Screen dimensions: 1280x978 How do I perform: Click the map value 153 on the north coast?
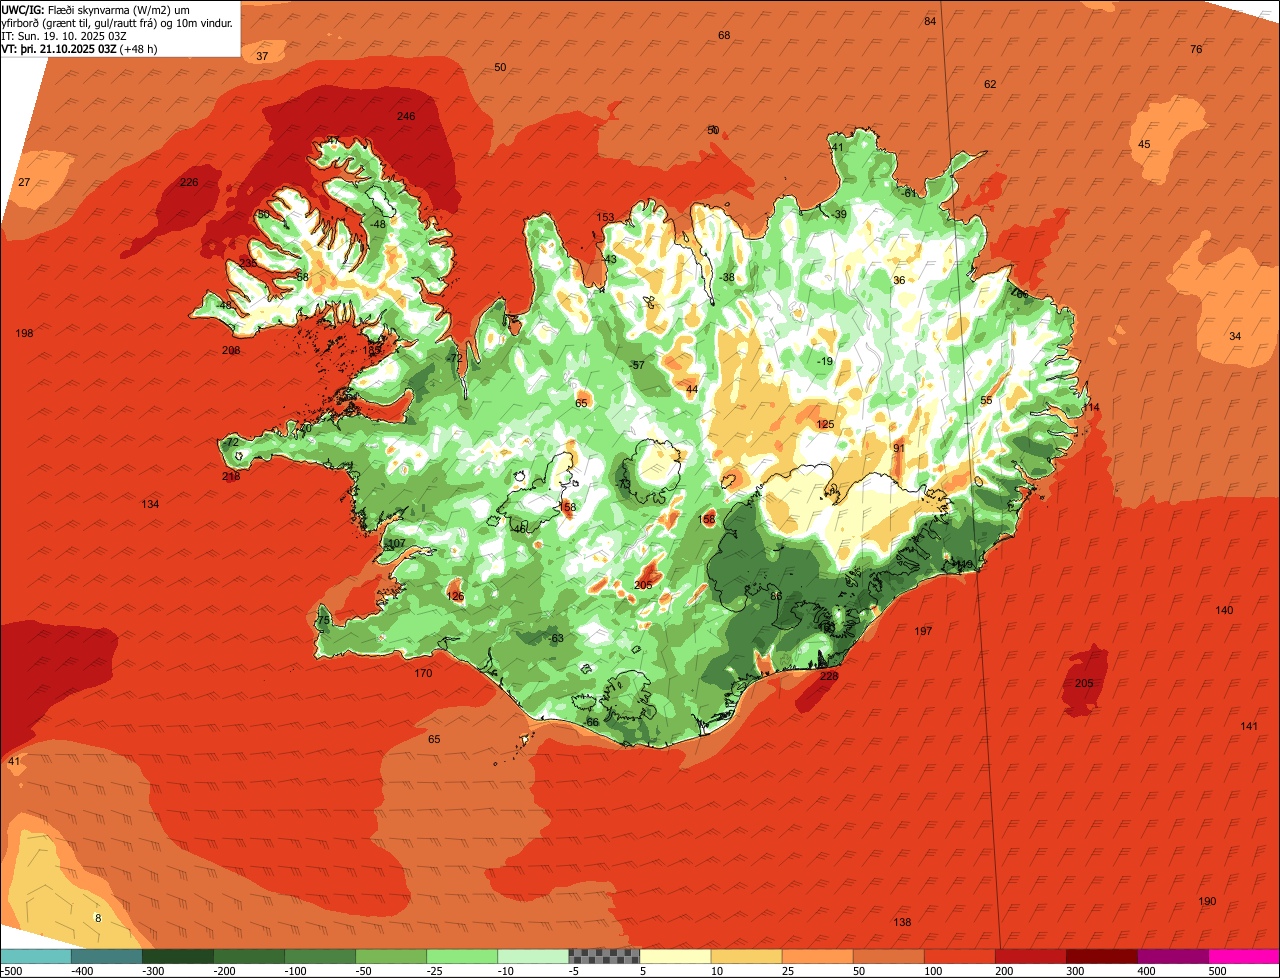606,217
